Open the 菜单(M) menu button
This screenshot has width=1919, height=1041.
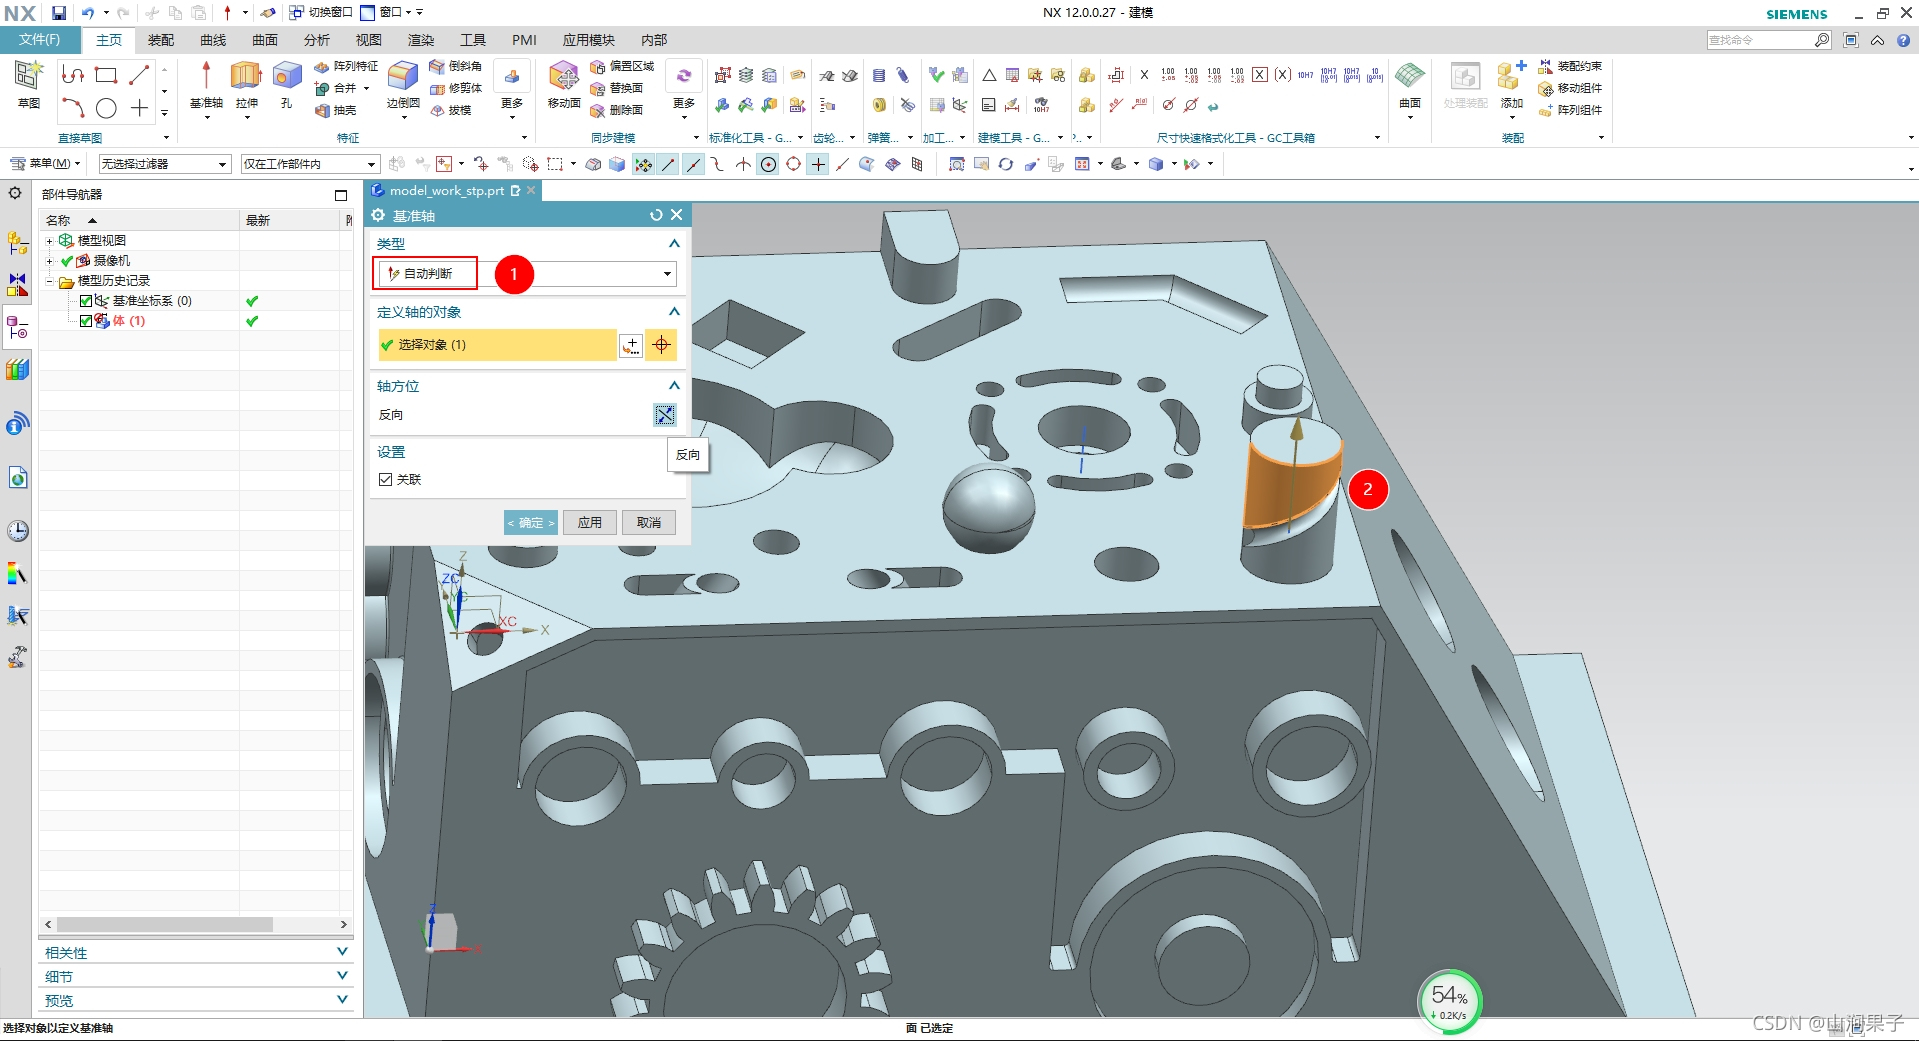tap(45, 164)
